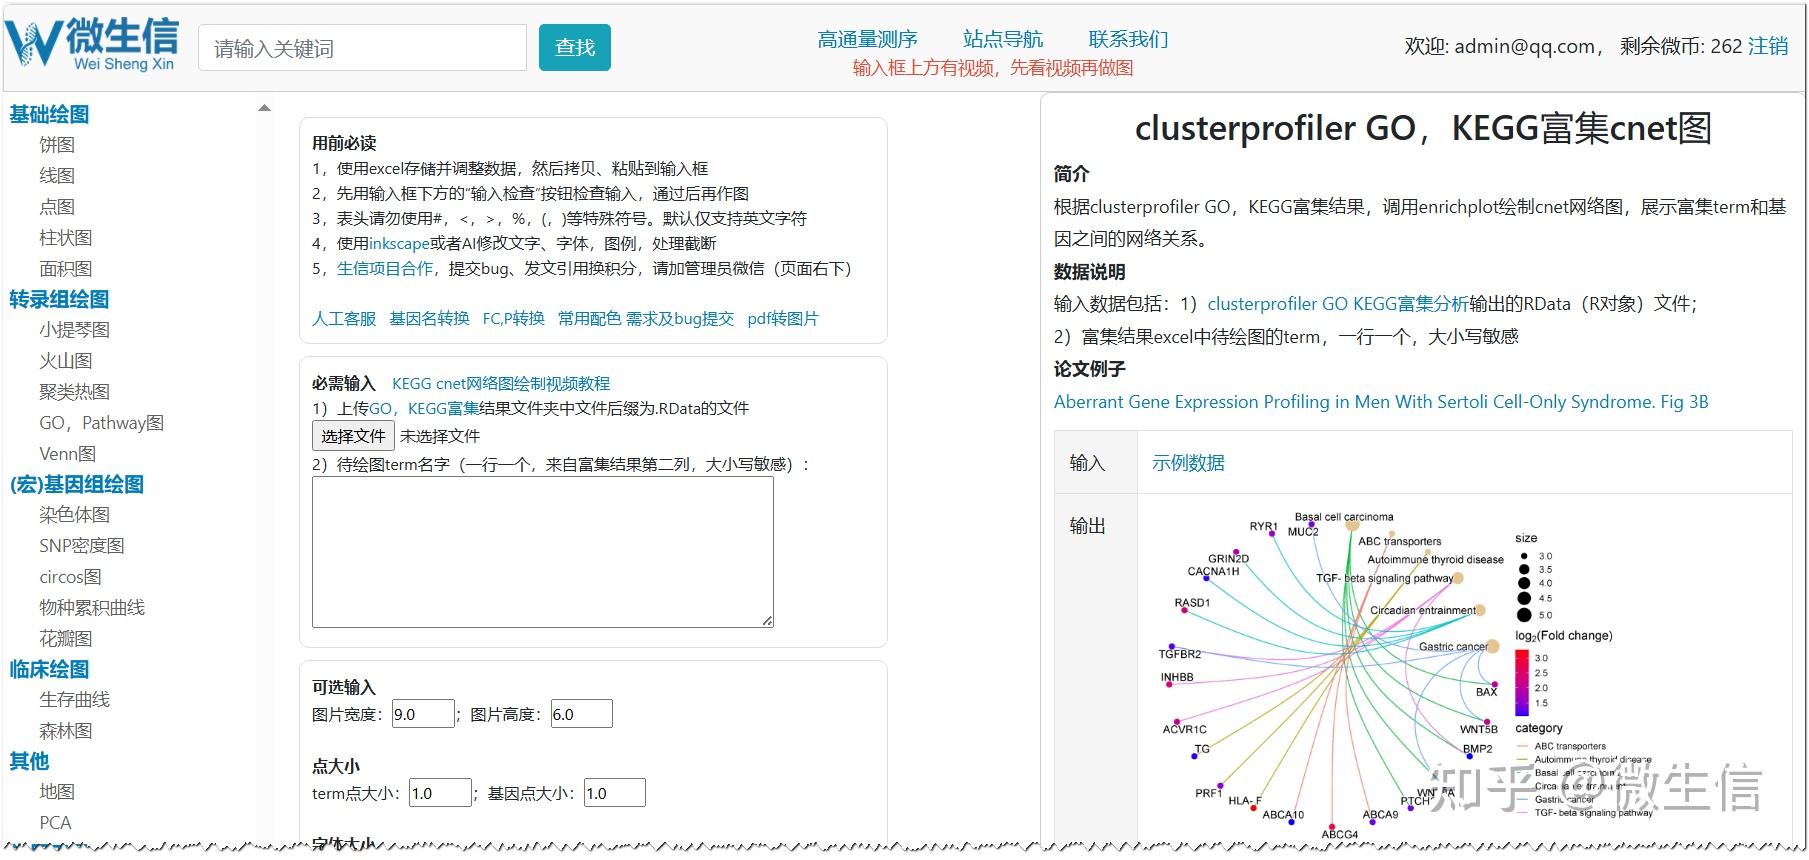Click the 注销 logout link
Viewport: 1809px width, 860px height.
(x=1768, y=46)
